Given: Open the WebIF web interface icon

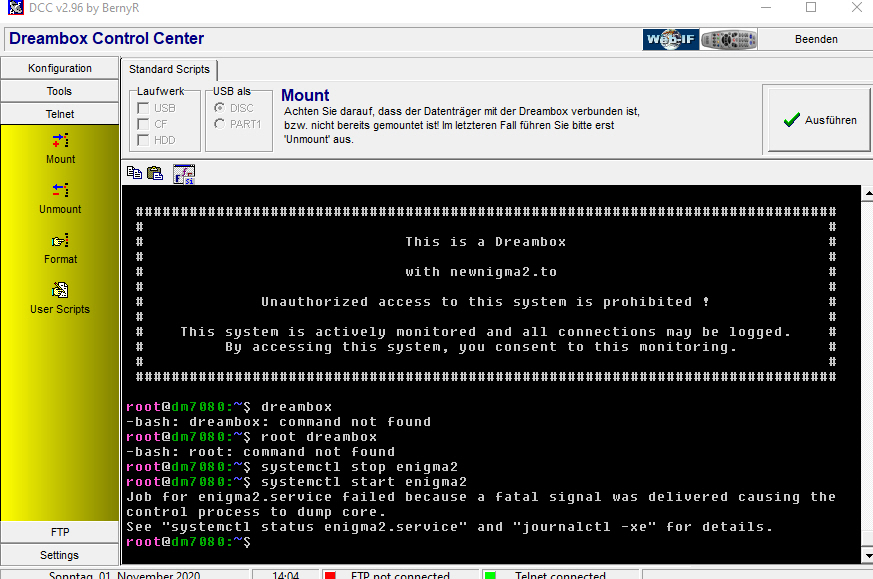Looking at the screenshot, I should click(671, 40).
